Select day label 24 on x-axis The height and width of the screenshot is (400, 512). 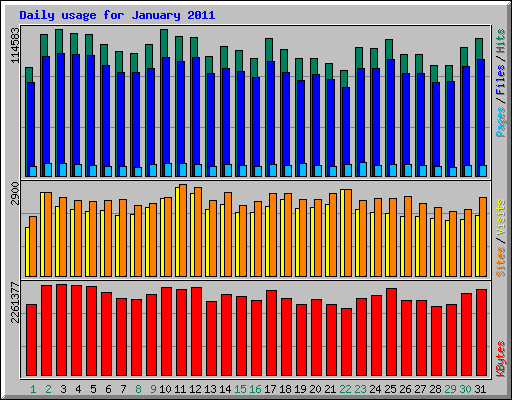[x=375, y=389]
